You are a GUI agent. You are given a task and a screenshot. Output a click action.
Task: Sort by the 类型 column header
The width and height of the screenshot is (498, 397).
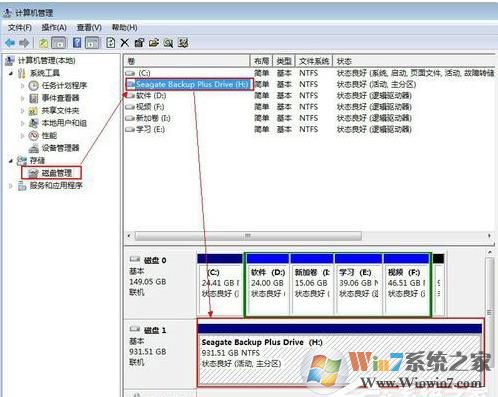pyautogui.click(x=284, y=61)
